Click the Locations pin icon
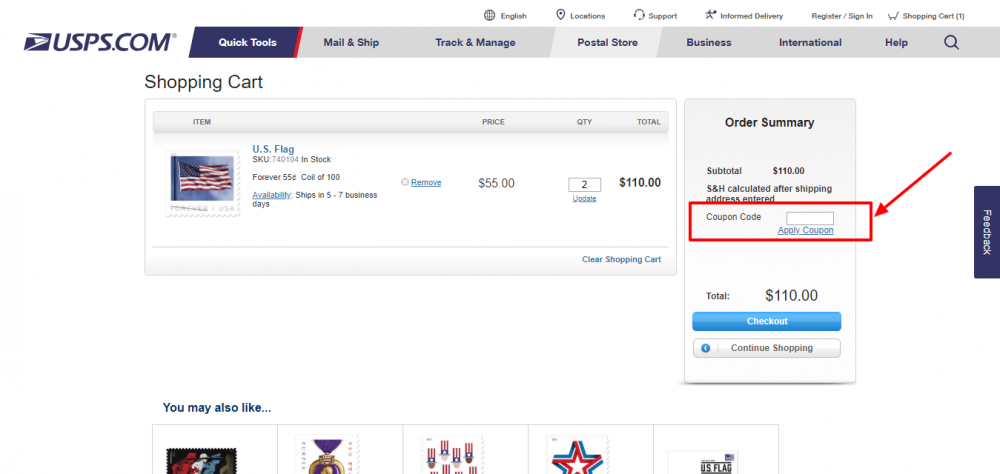The width and height of the screenshot is (1000, 474). click(x=561, y=15)
